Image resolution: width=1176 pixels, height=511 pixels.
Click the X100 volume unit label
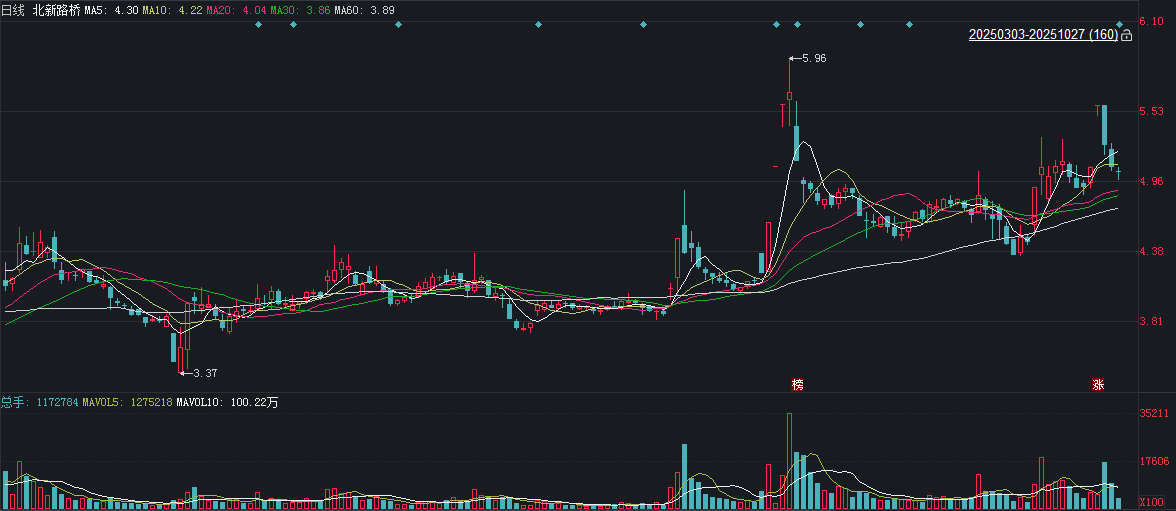pos(1151,501)
